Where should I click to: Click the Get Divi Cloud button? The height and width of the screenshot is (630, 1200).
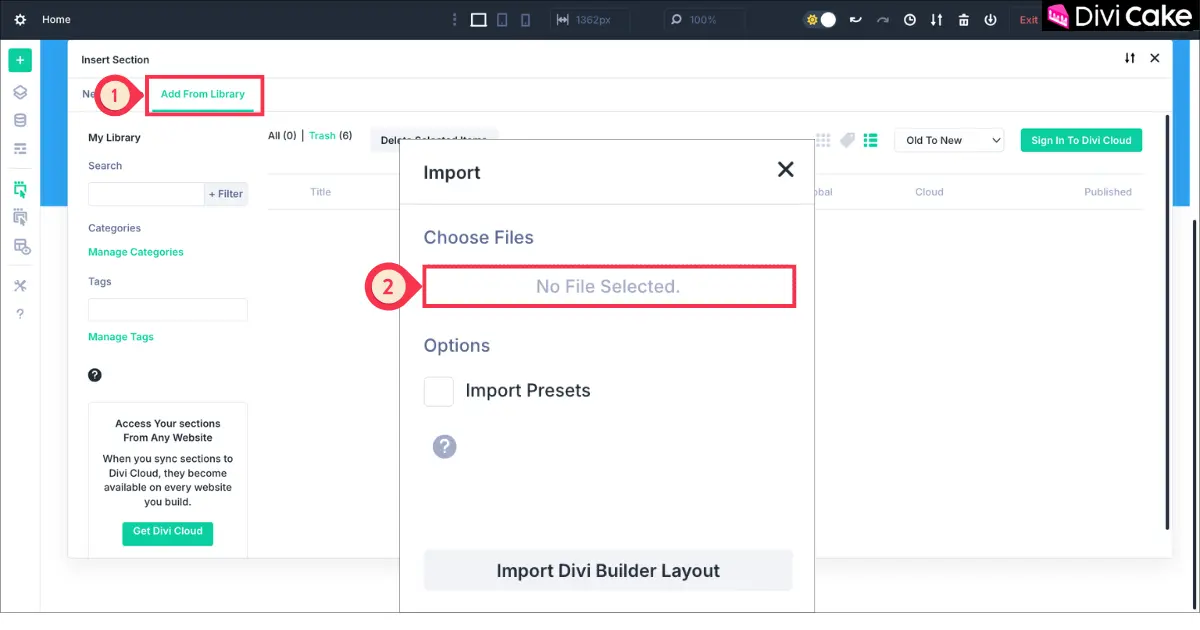pyautogui.click(x=168, y=532)
